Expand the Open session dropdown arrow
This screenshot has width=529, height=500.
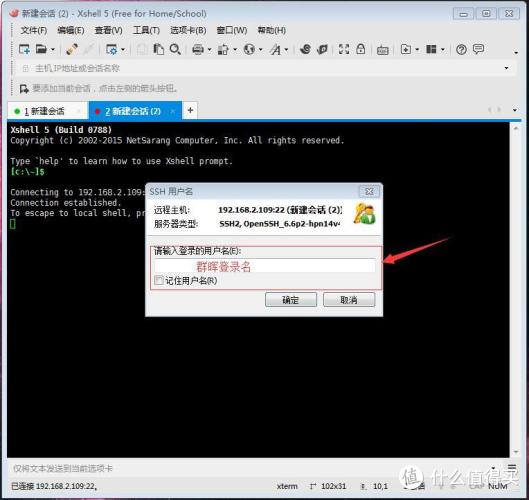point(53,50)
